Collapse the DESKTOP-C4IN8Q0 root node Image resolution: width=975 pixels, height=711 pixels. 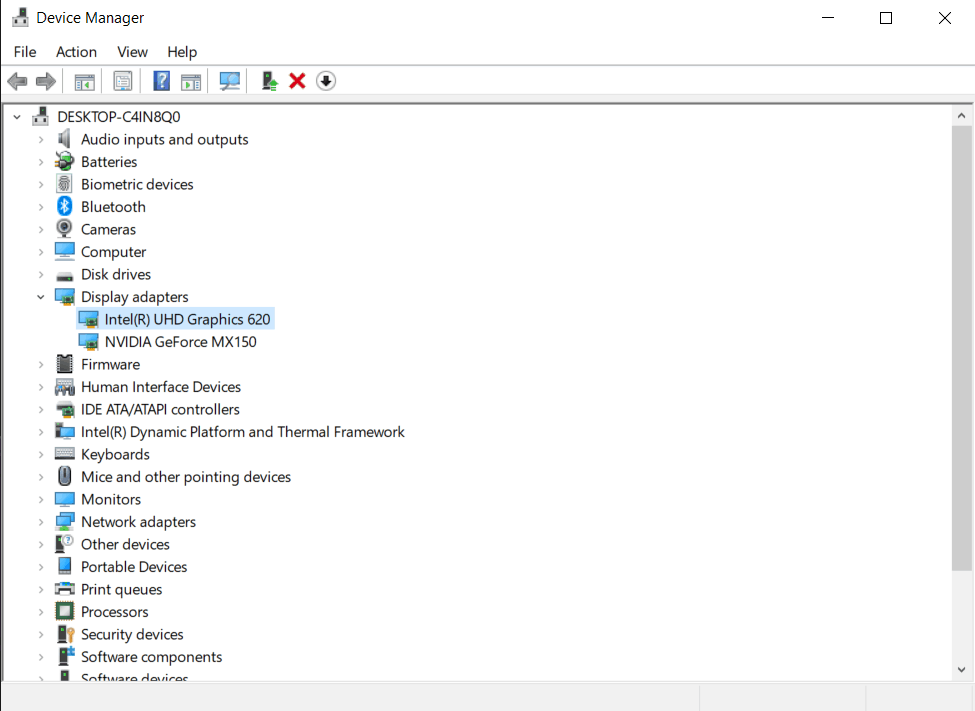(x=17, y=117)
